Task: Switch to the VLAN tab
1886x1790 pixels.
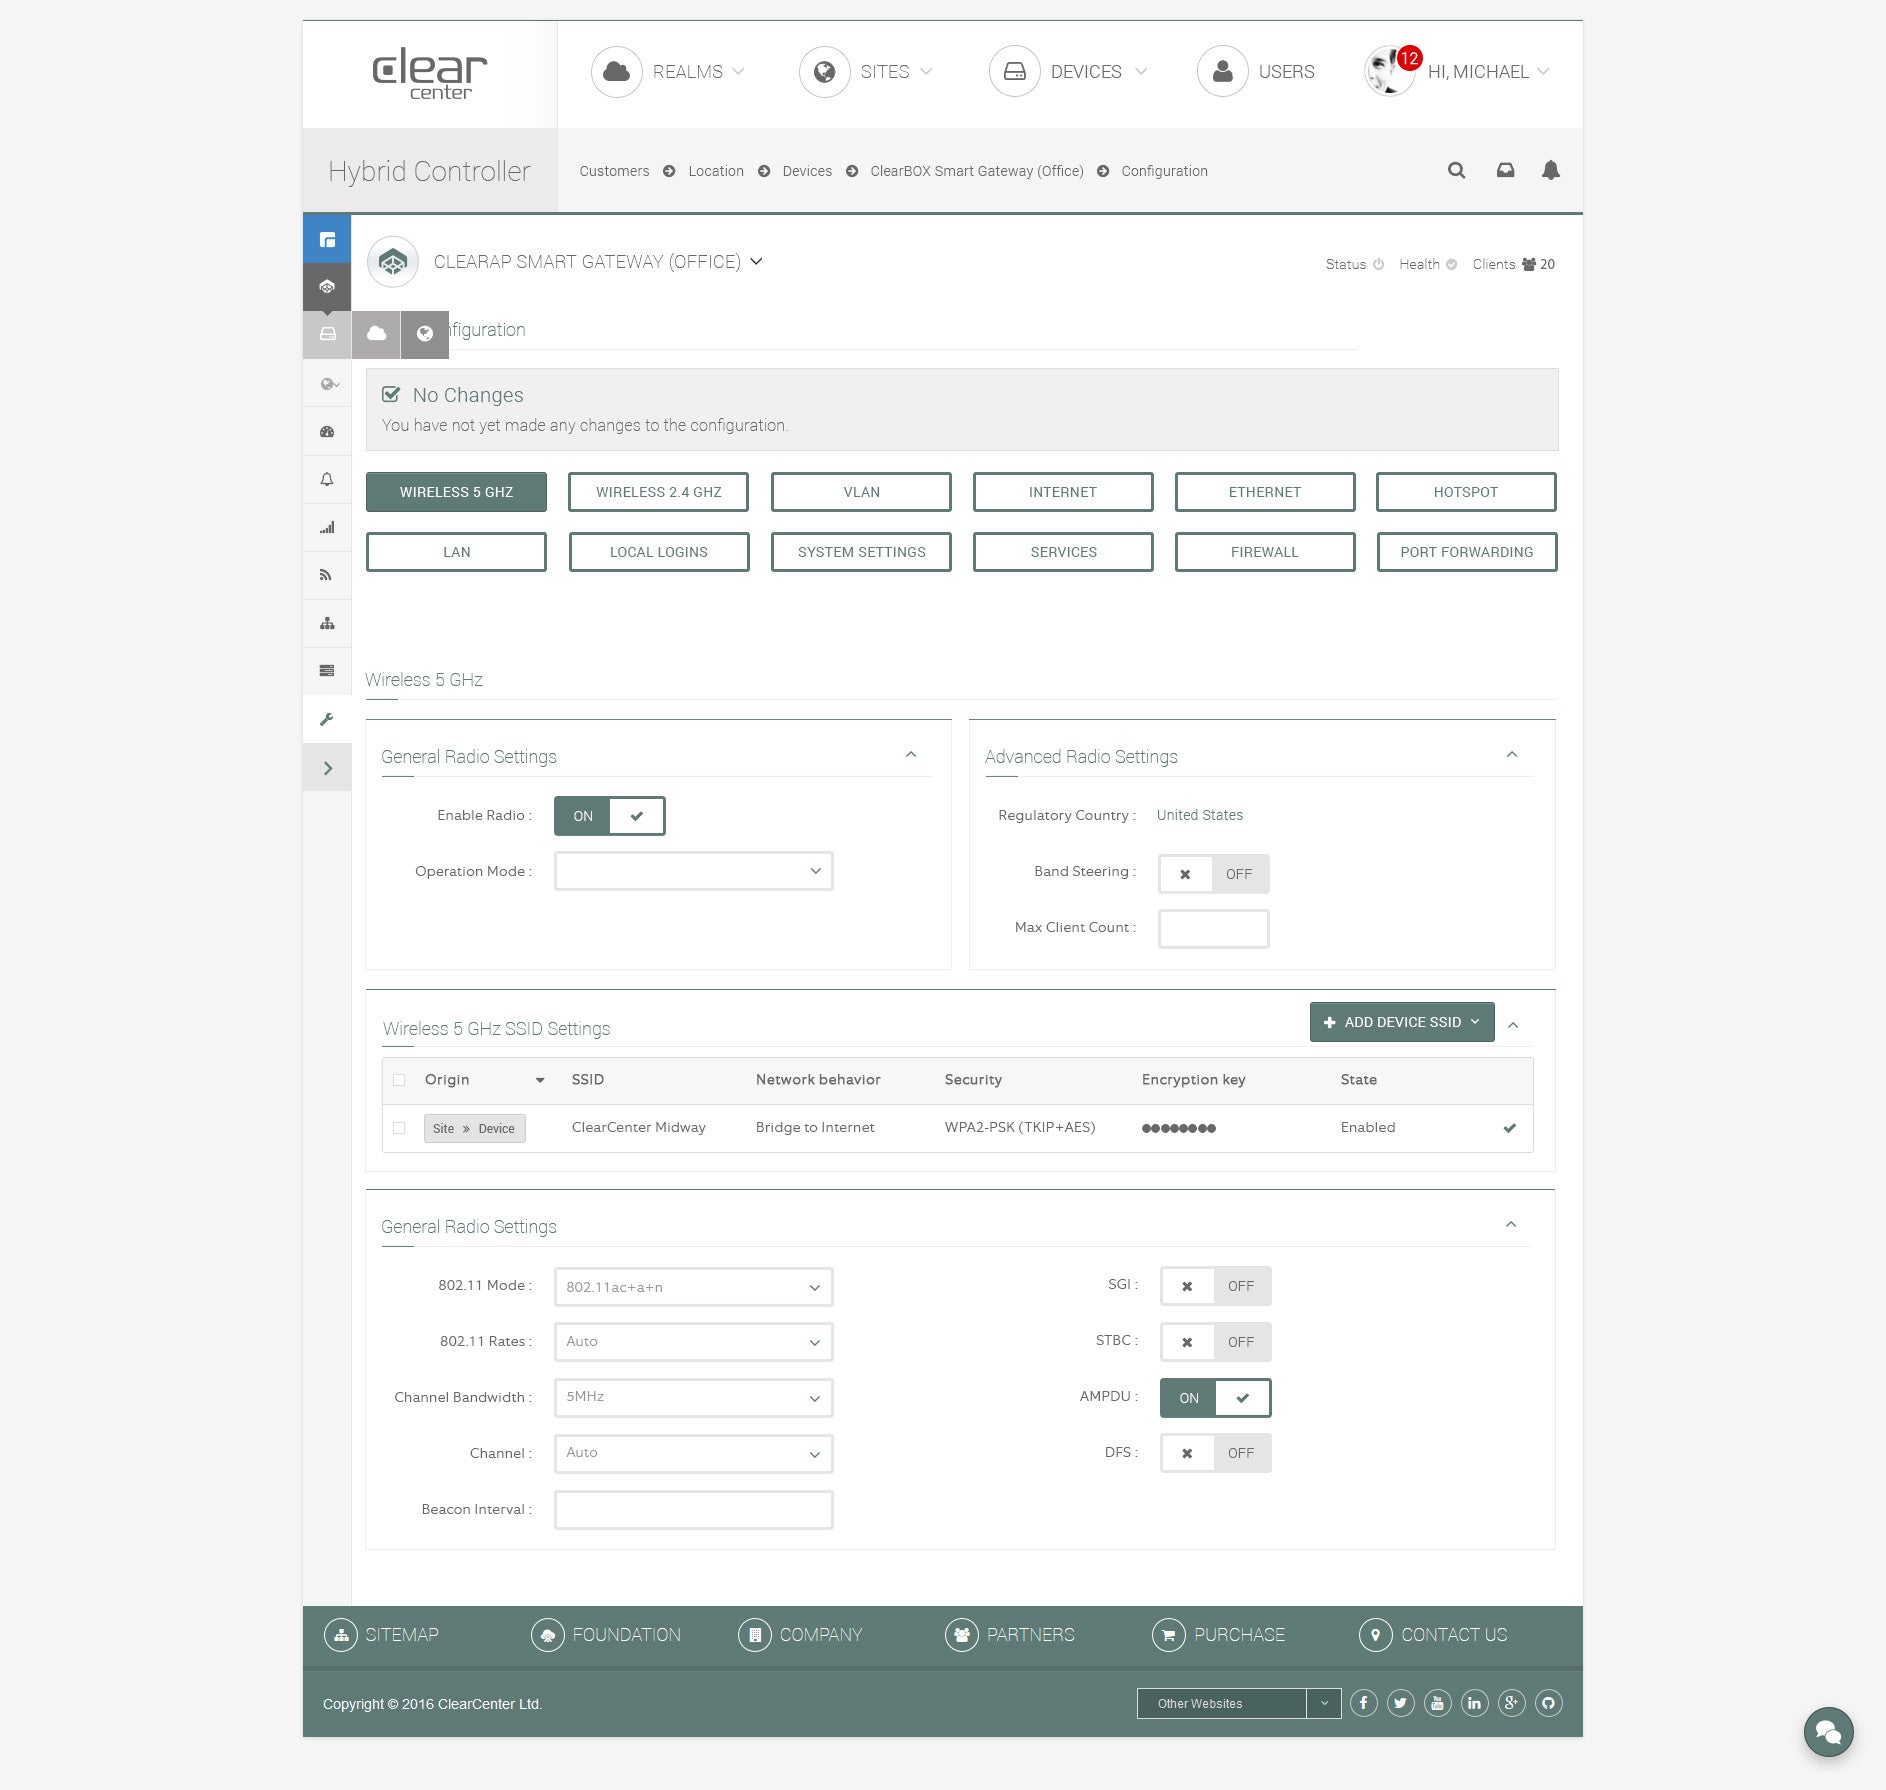Action: click(x=861, y=492)
